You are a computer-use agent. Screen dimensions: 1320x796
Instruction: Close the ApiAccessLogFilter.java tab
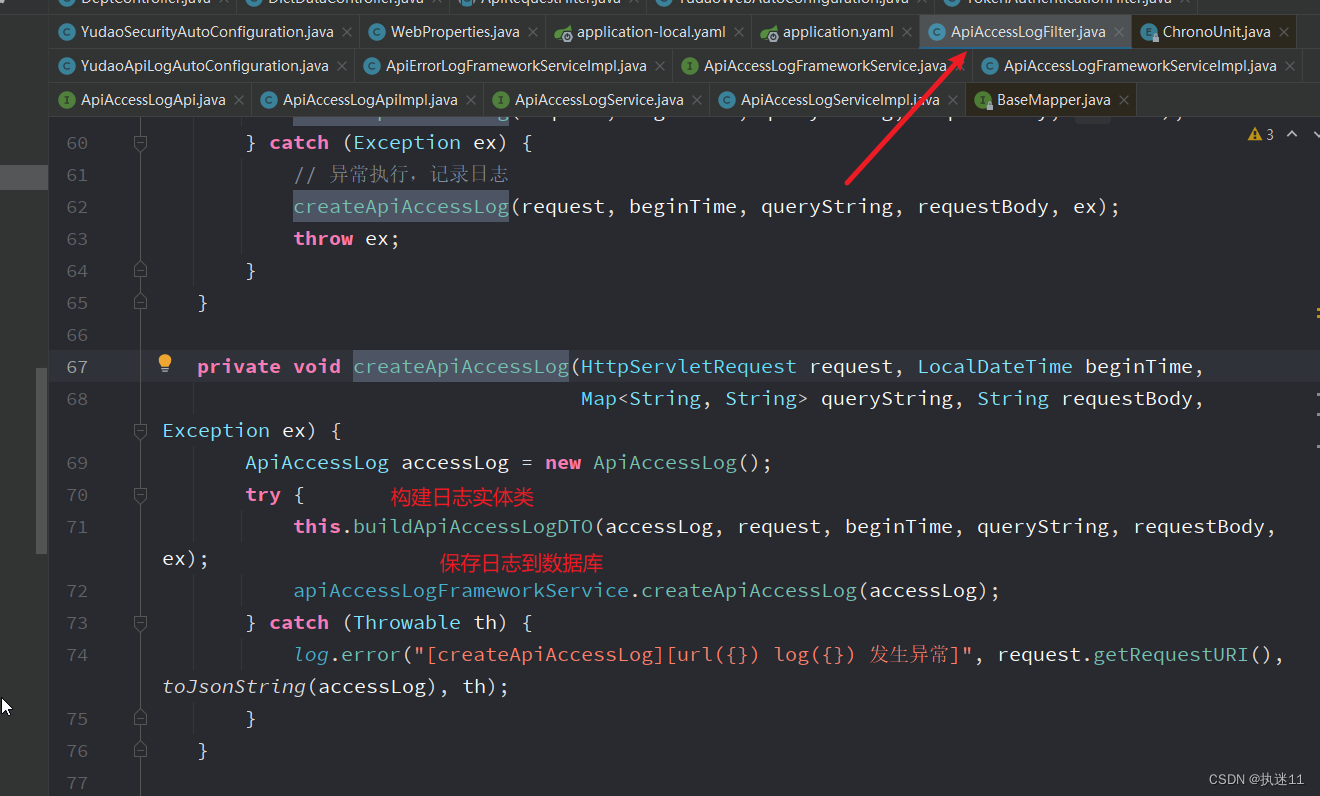[x=1119, y=32]
